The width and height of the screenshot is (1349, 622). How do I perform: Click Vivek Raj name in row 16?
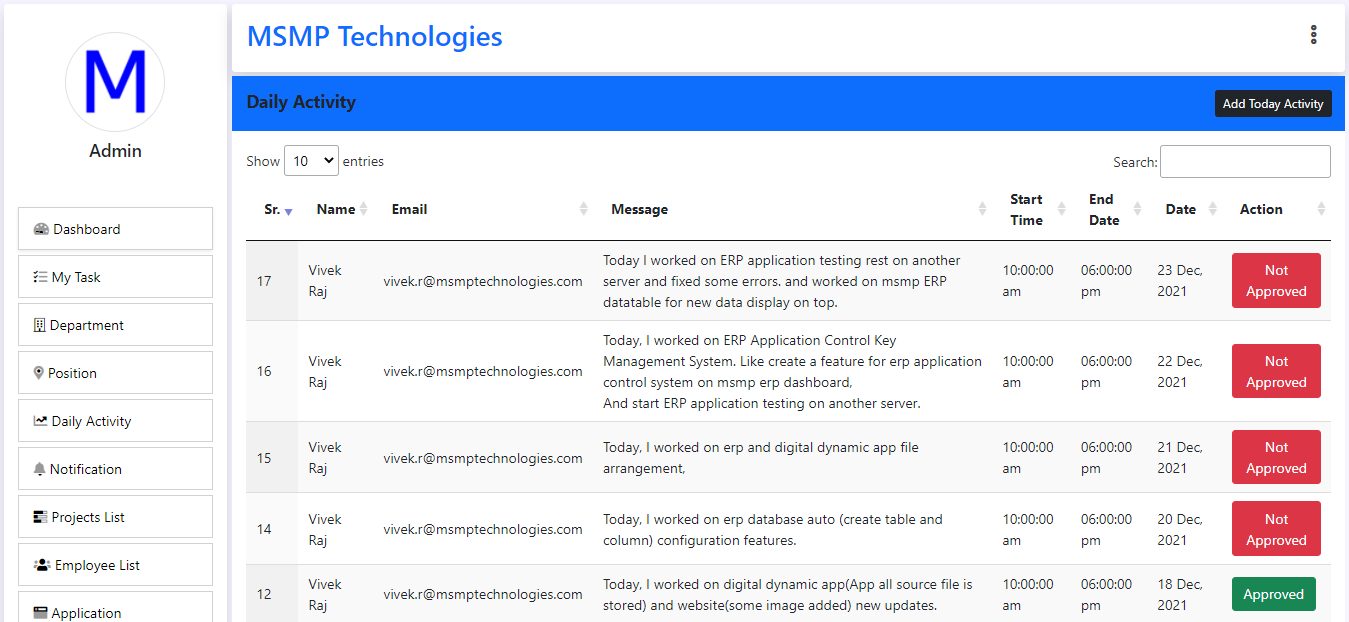coord(325,371)
